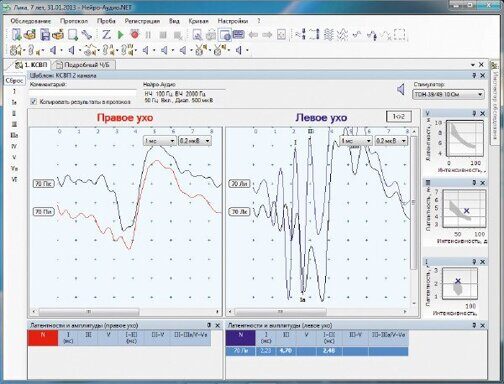Image resolution: width=504 pixels, height=384 pixels.
Task: Click the wrench settings icon in toolbar
Action: click(x=87, y=35)
